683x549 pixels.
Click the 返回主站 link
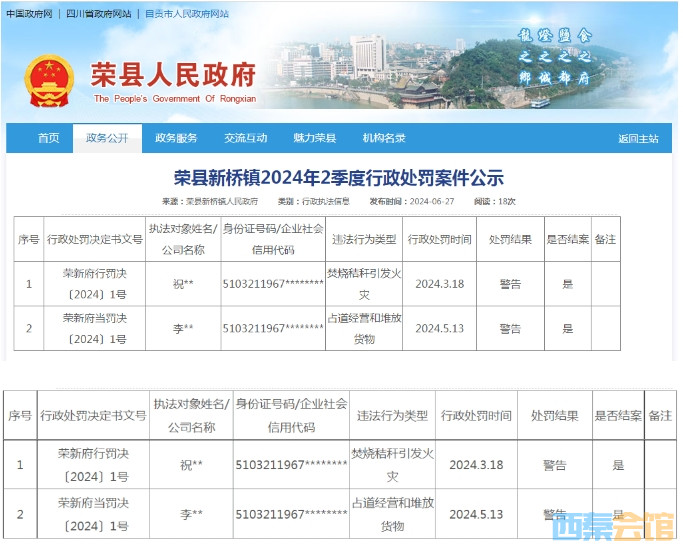pyautogui.click(x=638, y=139)
